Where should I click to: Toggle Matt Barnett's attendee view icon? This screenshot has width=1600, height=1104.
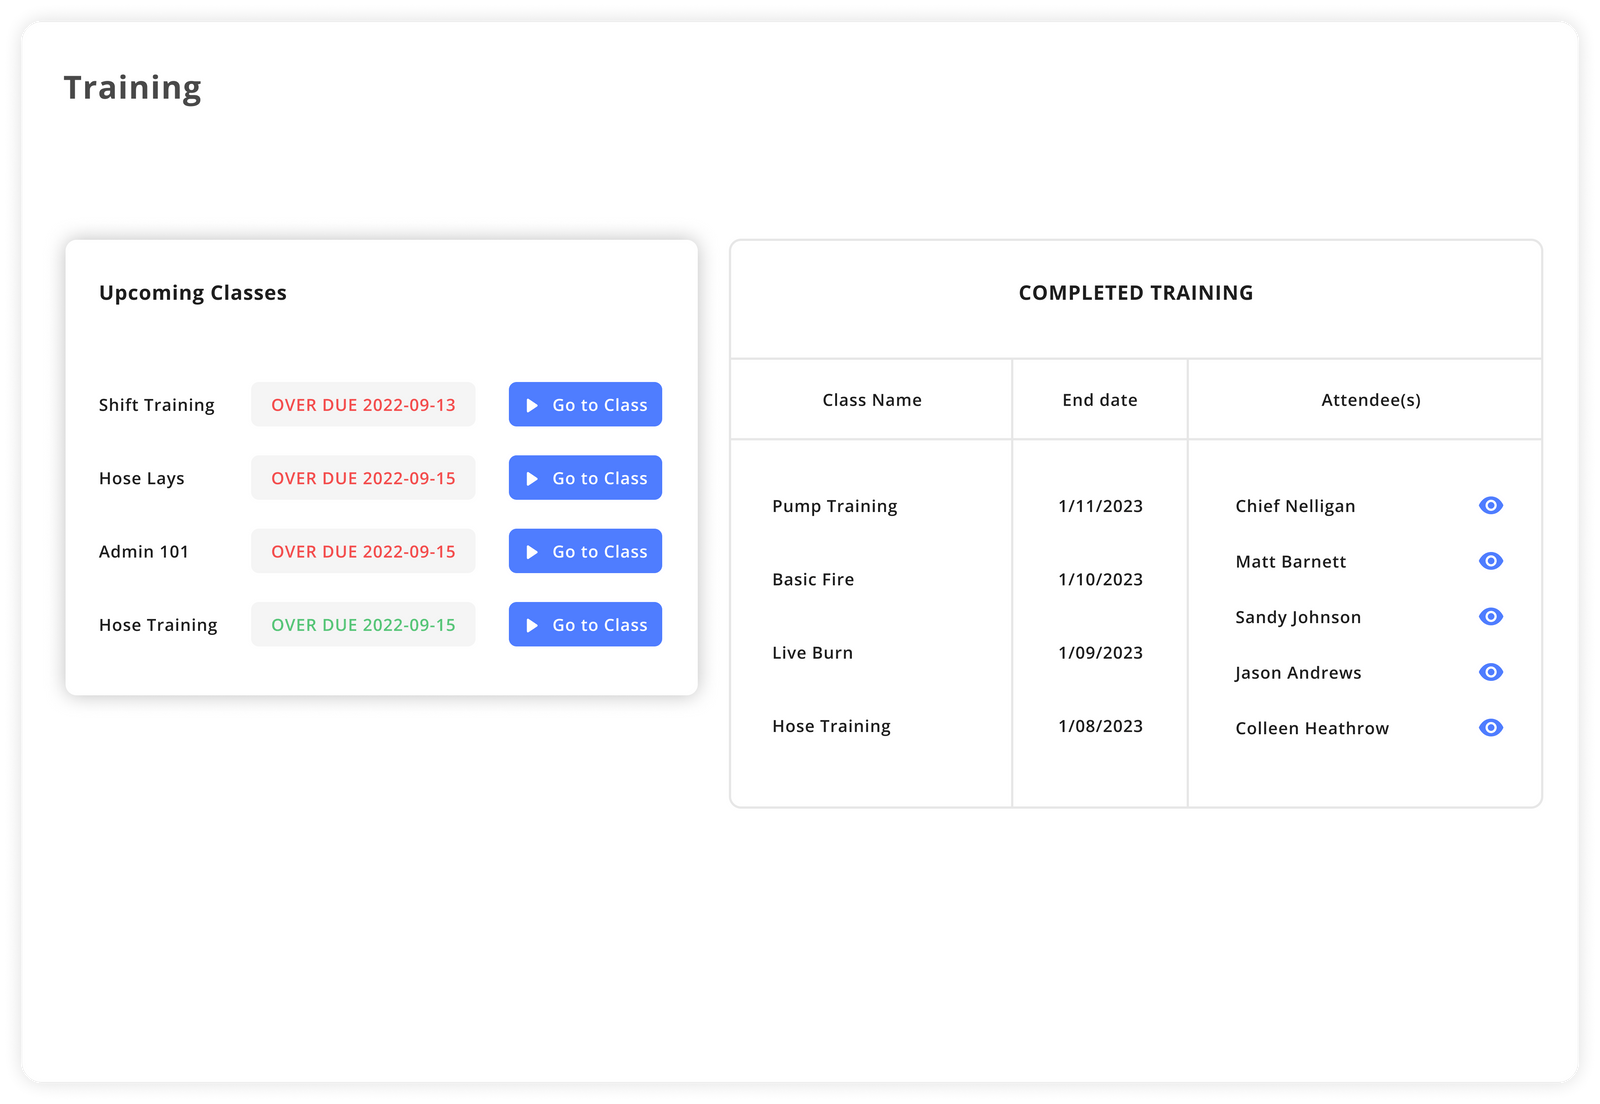(1490, 561)
